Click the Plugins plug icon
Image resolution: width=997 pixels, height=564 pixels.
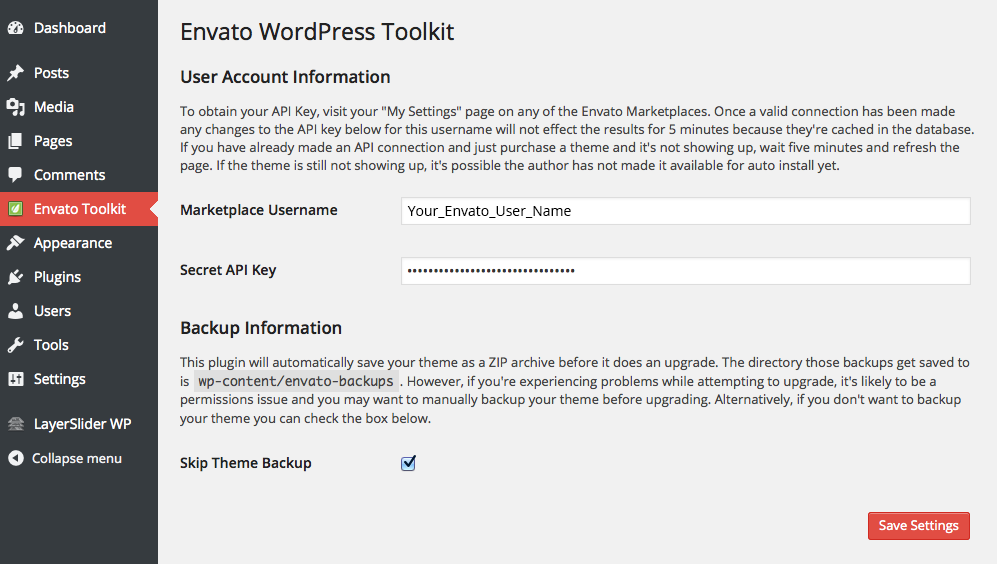(x=15, y=277)
